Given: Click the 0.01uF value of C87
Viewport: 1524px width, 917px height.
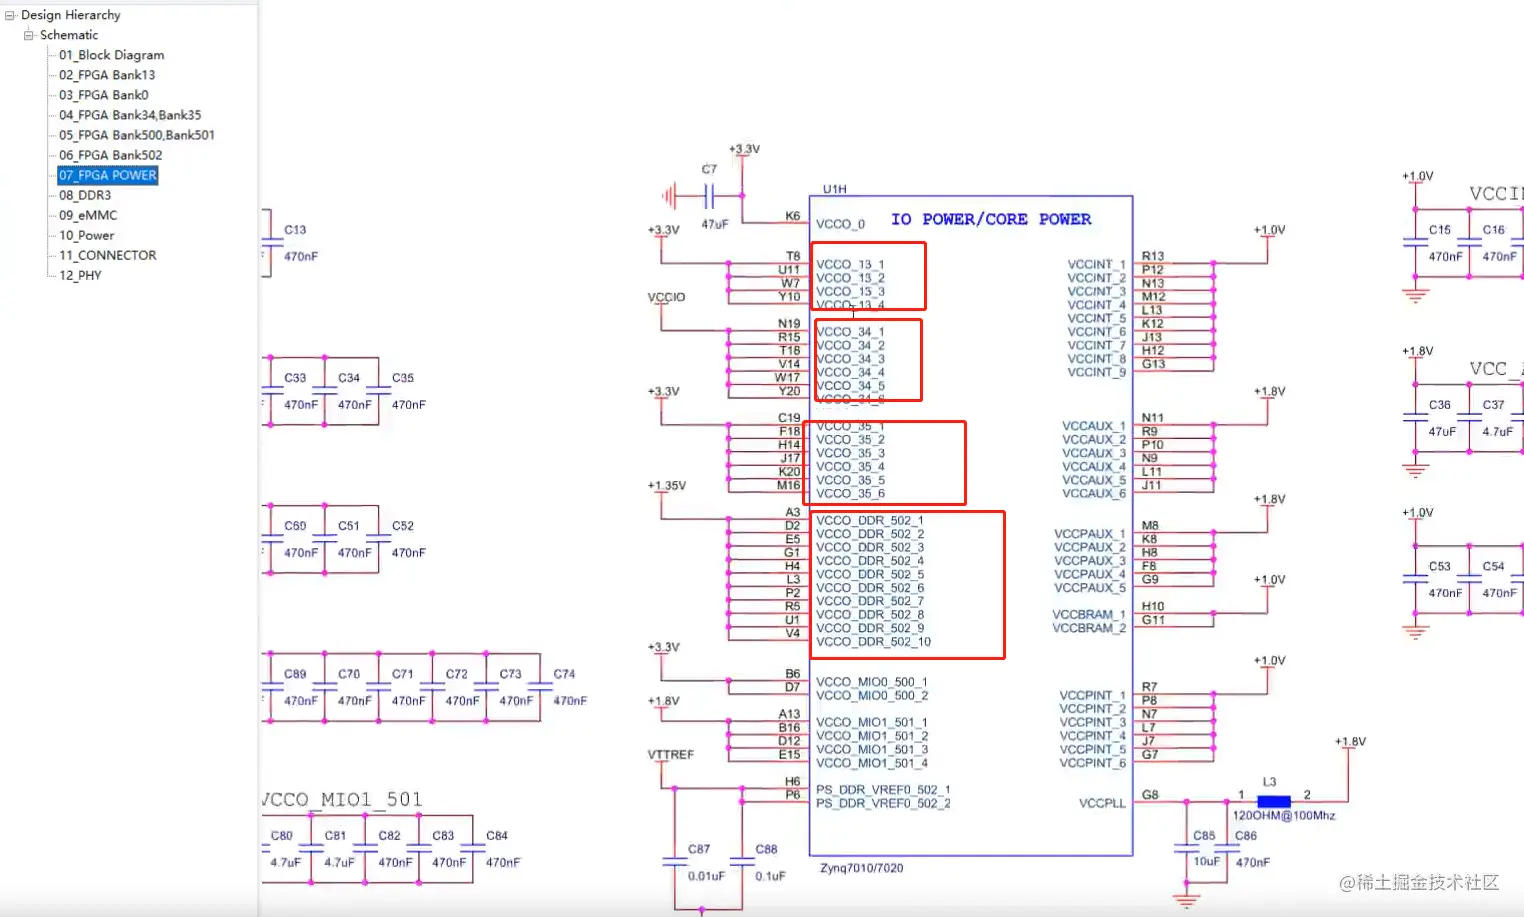Looking at the screenshot, I should click(x=706, y=876).
